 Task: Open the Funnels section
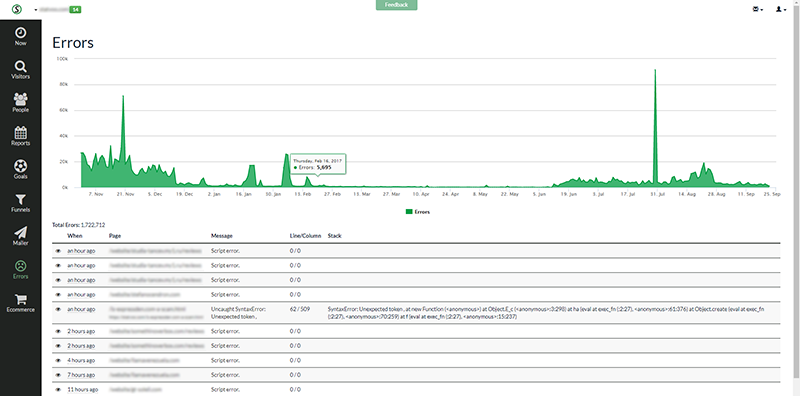[20, 203]
